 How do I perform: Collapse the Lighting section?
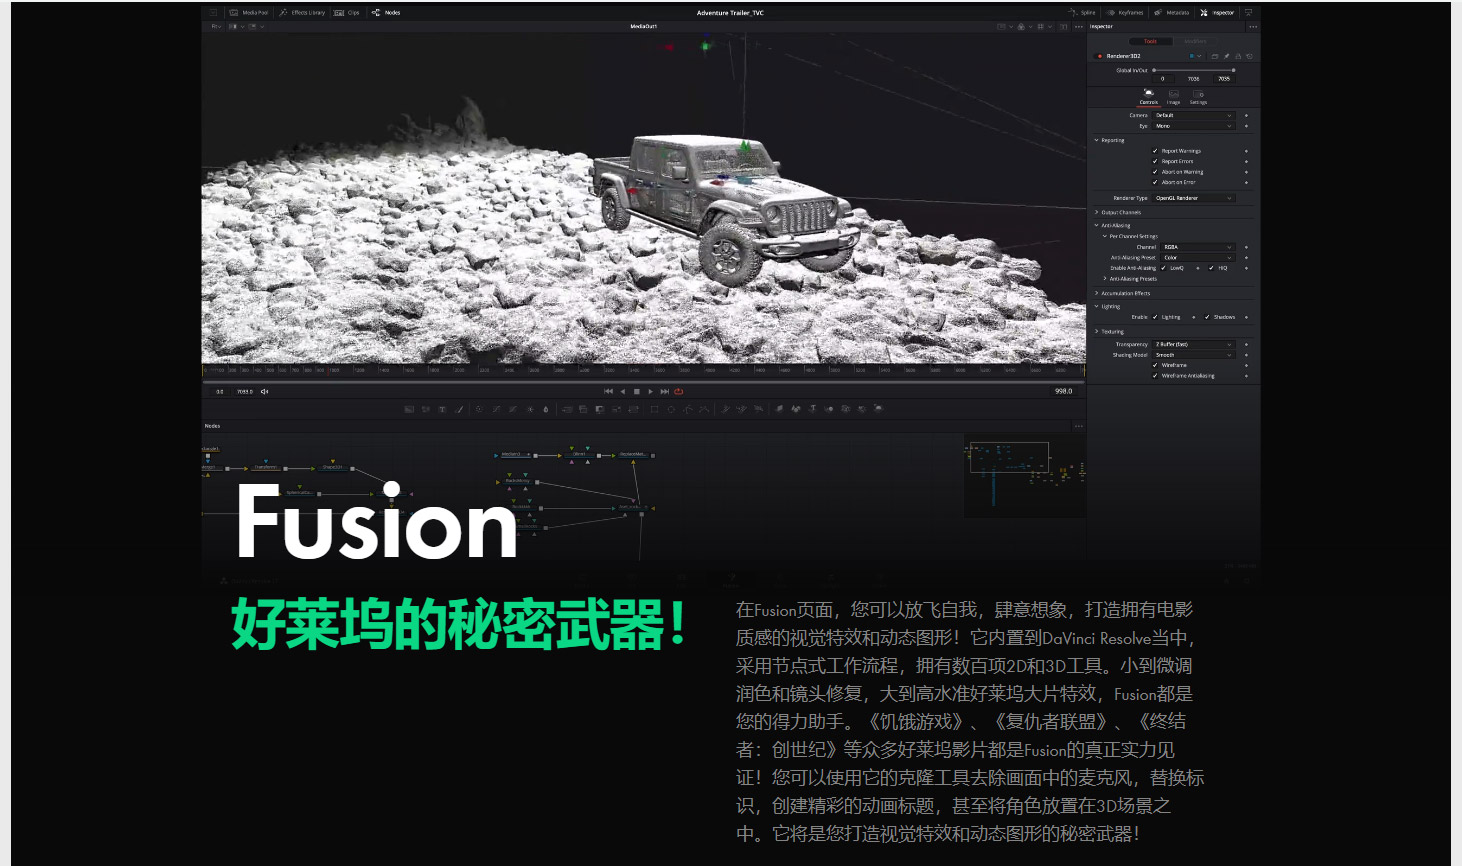tap(1097, 306)
